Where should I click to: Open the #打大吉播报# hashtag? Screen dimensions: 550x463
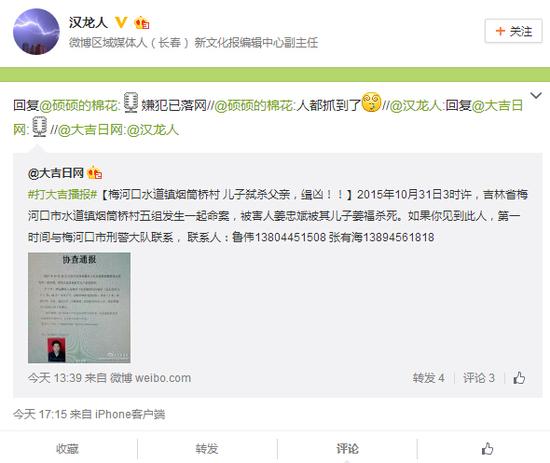point(62,194)
